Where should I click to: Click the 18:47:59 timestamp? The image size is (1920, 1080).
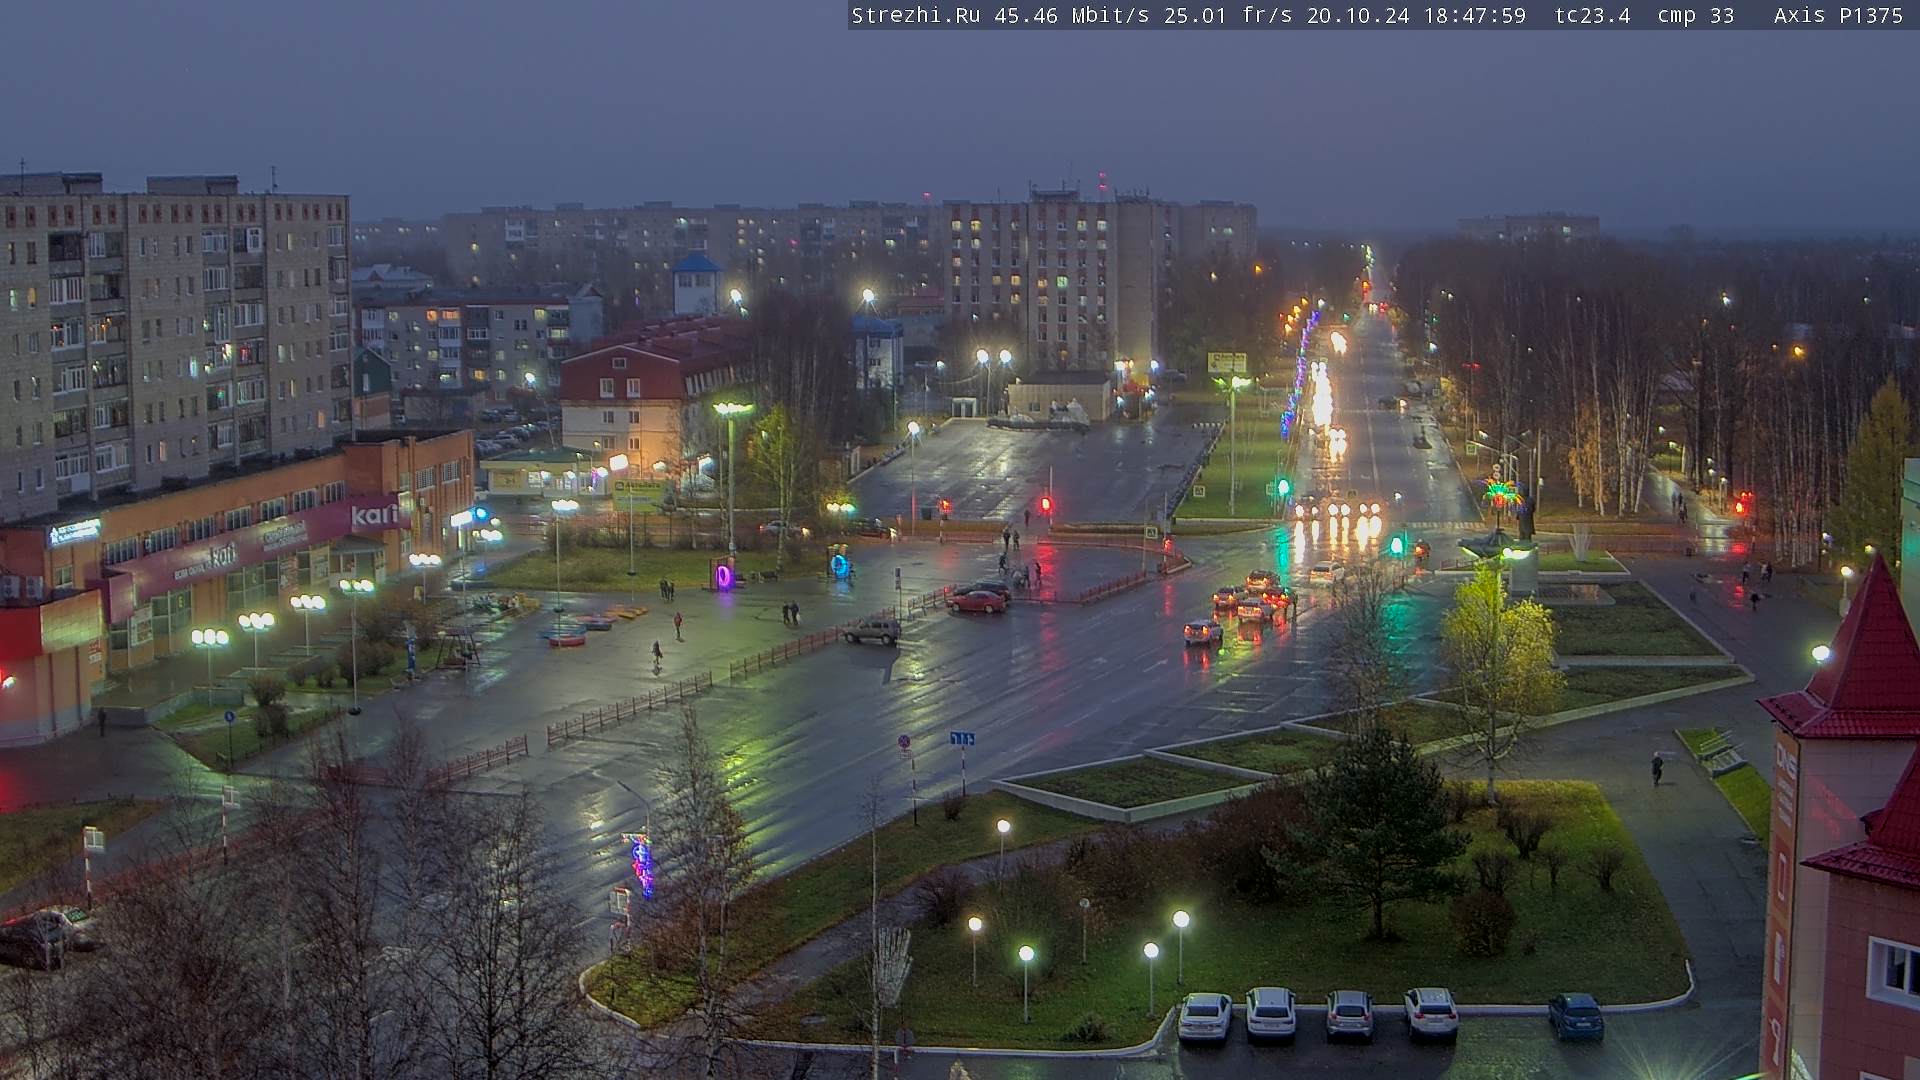pyautogui.click(x=1475, y=15)
